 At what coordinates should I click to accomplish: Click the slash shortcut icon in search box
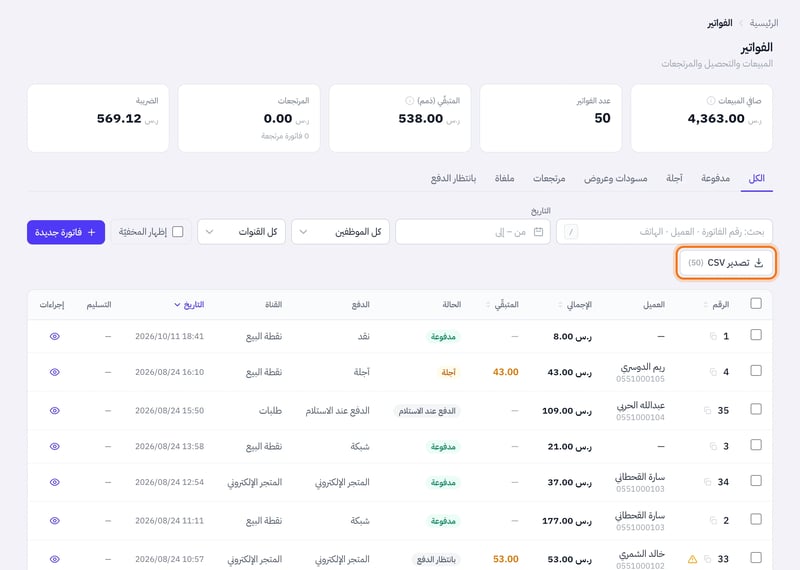point(571,232)
